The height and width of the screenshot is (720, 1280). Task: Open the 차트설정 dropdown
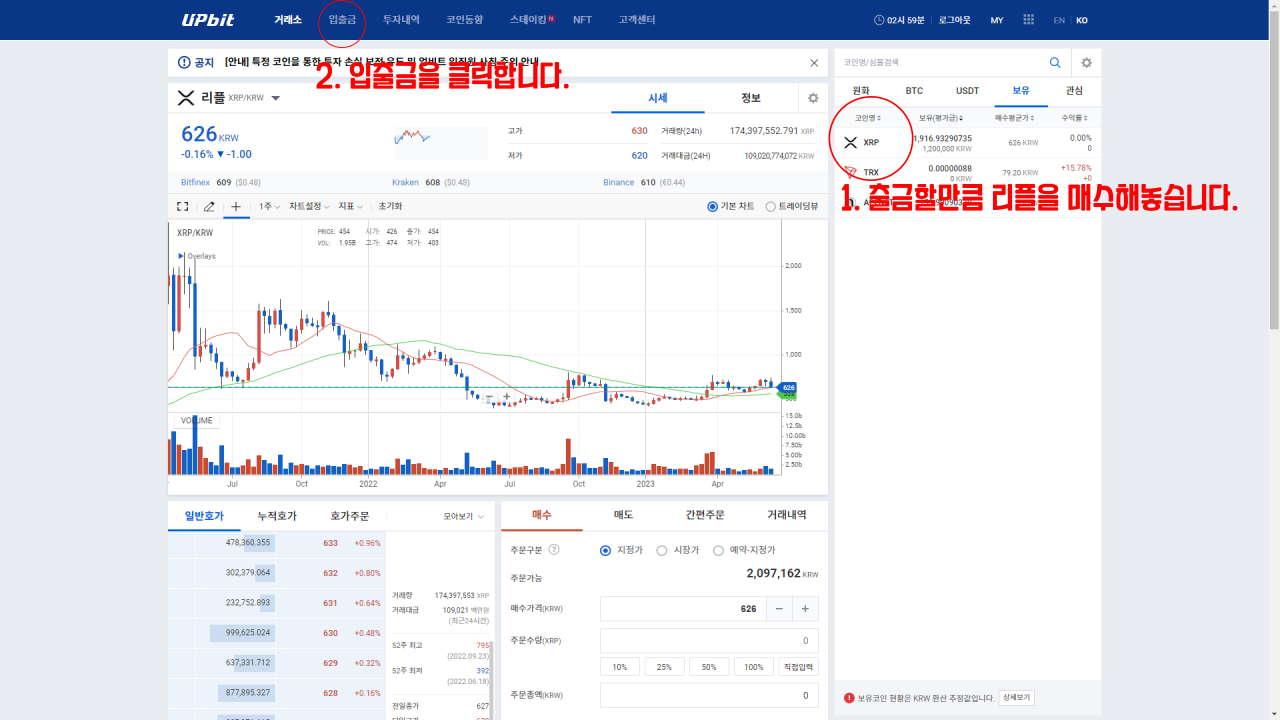tap(310, 207)
